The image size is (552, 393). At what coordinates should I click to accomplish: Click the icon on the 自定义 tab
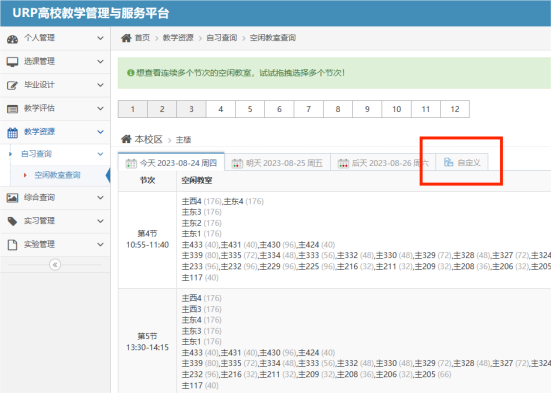pyautogui.click(x=448, y=162)
